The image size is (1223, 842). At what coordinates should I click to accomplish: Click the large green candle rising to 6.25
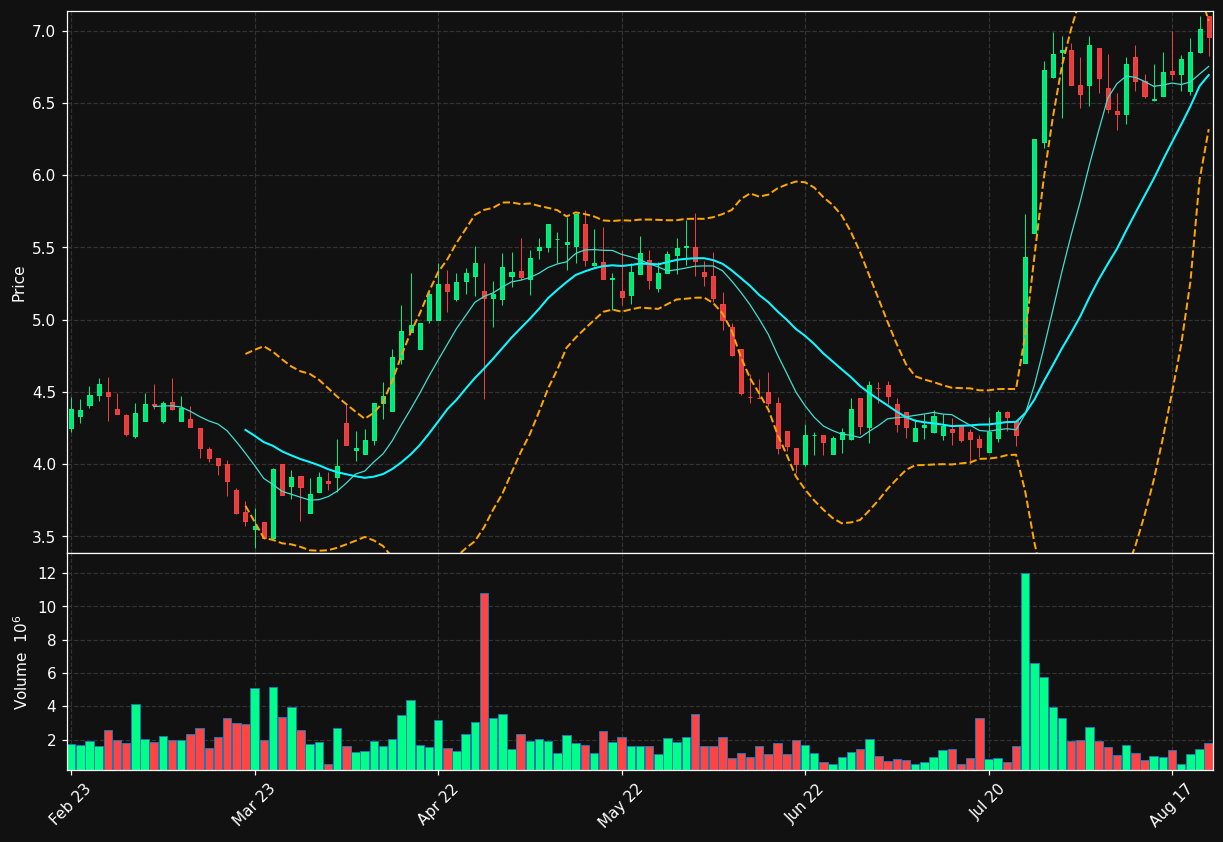tap(1034, 187)
